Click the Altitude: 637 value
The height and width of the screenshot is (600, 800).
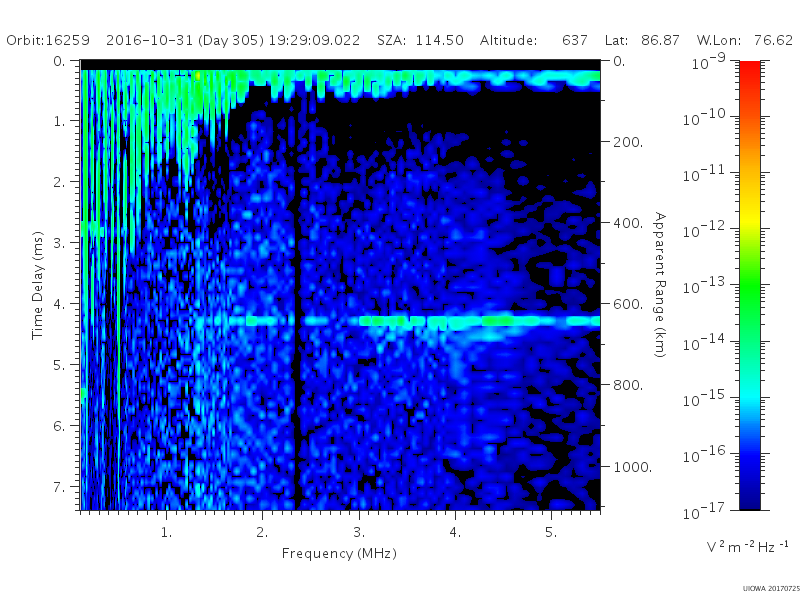point(534,40)
